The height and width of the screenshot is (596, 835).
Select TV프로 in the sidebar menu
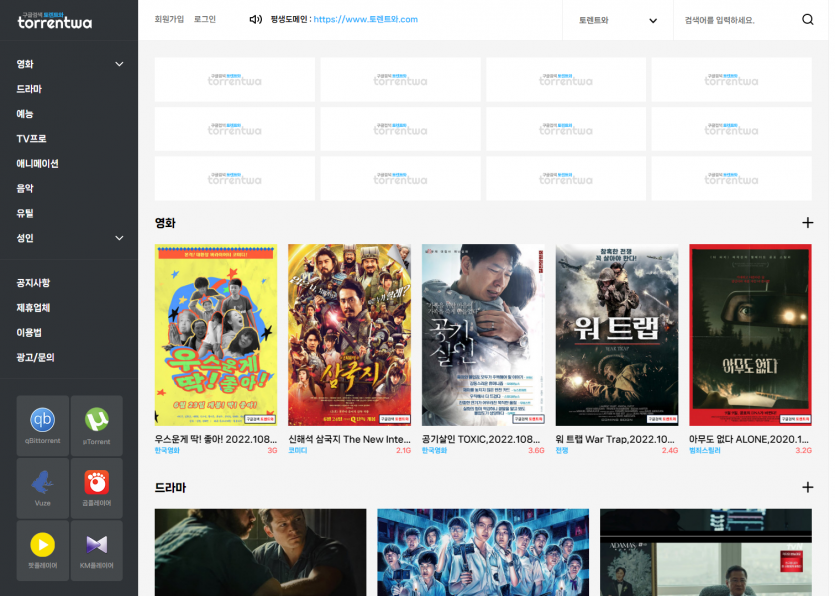coord(31,138)
